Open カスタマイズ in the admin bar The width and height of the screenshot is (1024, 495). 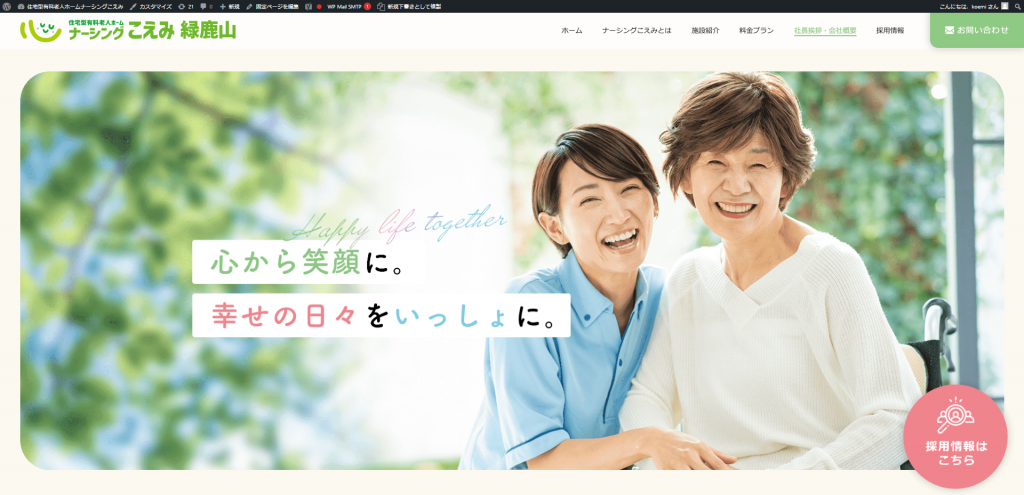click(x=151, y=6)
